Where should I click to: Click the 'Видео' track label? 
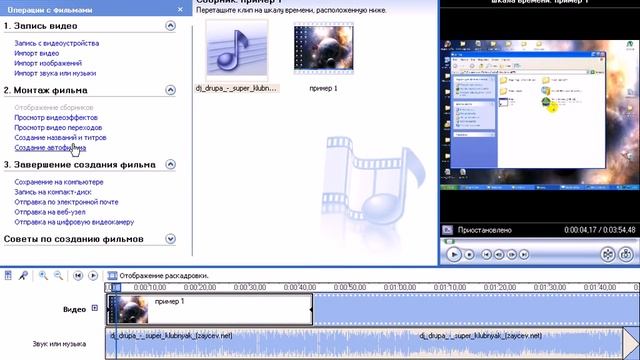74,309
